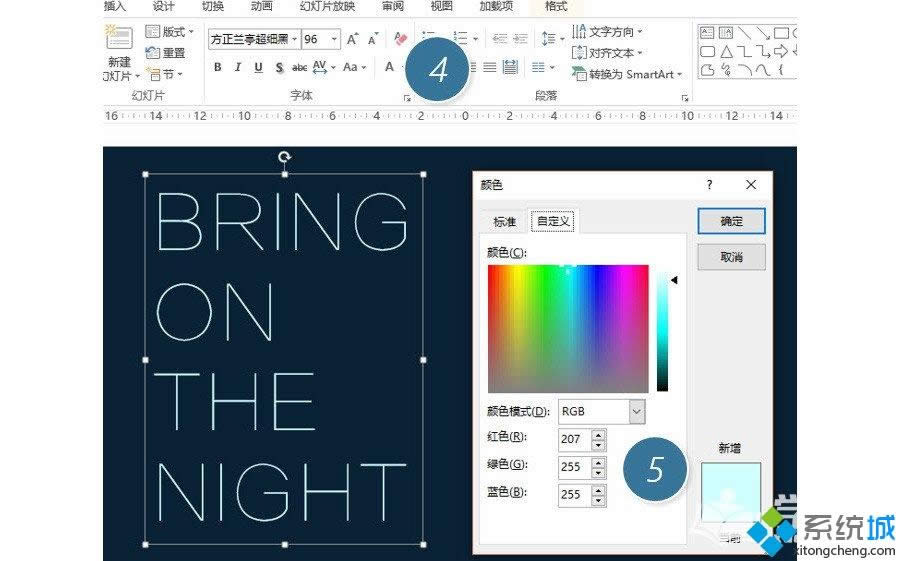The image size is (900, 561).
Task: Open the 设计 ribbon tab
Action: 164,6
